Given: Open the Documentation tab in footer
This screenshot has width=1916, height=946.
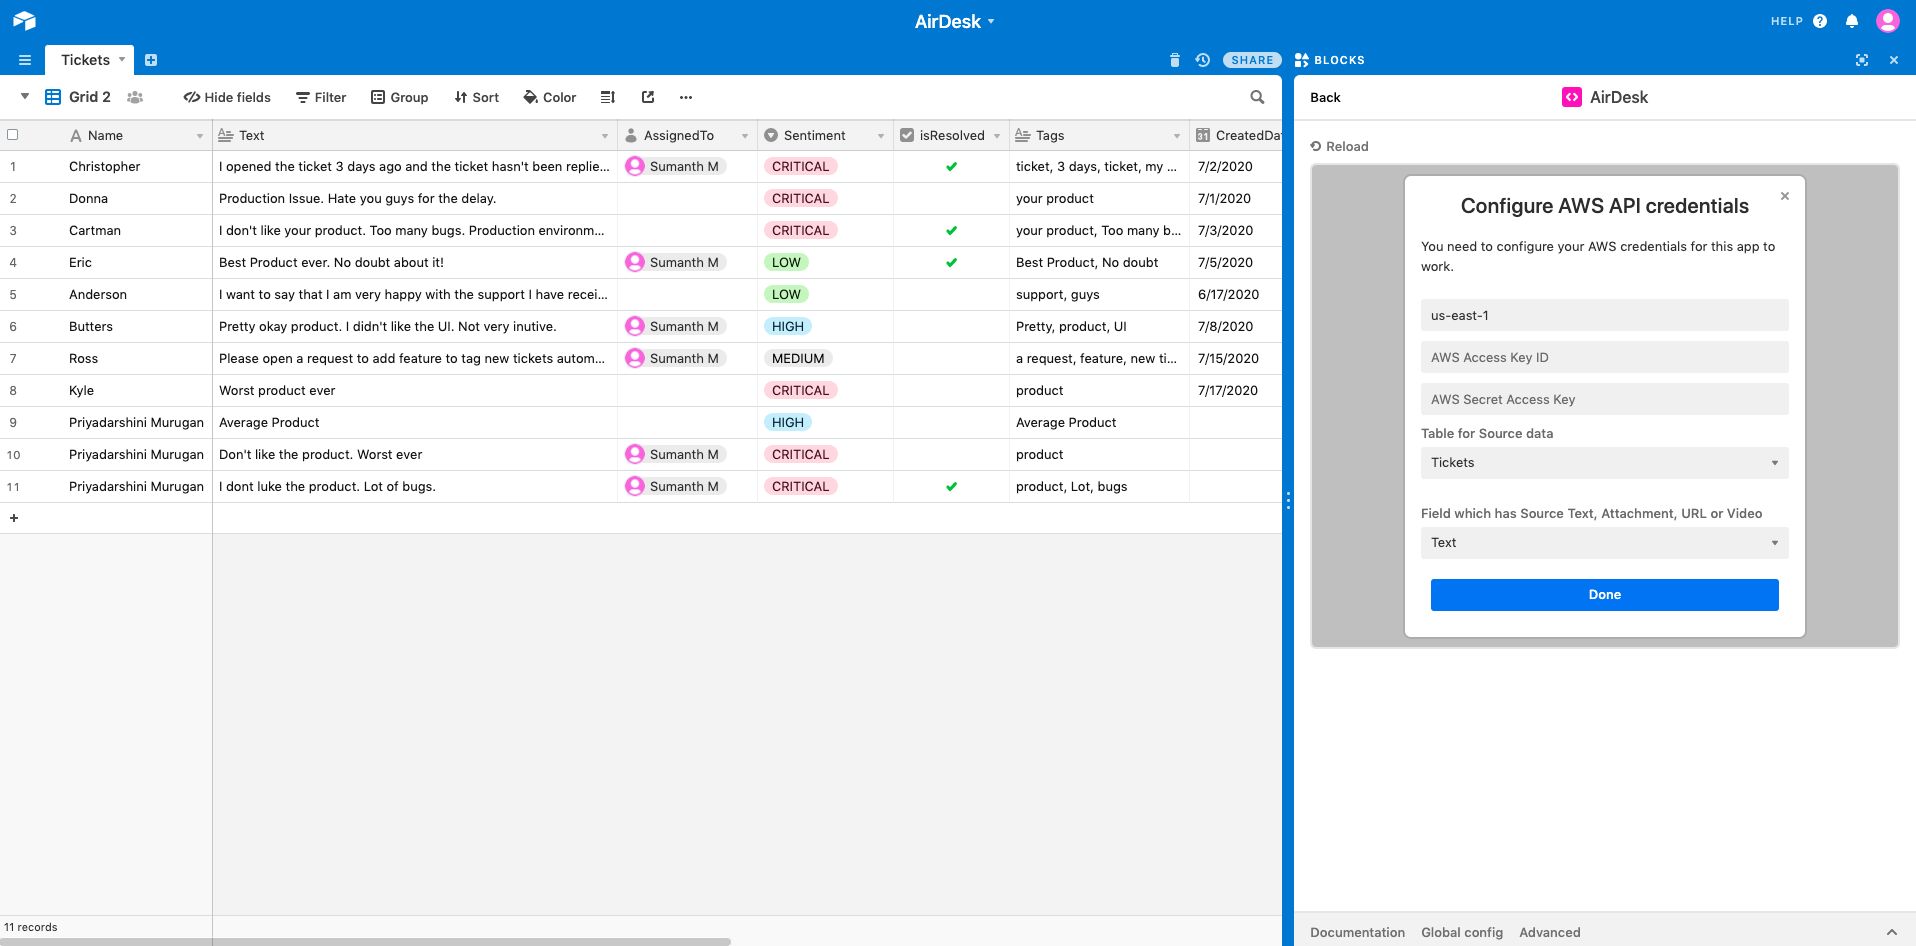Looking at the screenshot, I should pyautogui.click(x=1357, y=932).
